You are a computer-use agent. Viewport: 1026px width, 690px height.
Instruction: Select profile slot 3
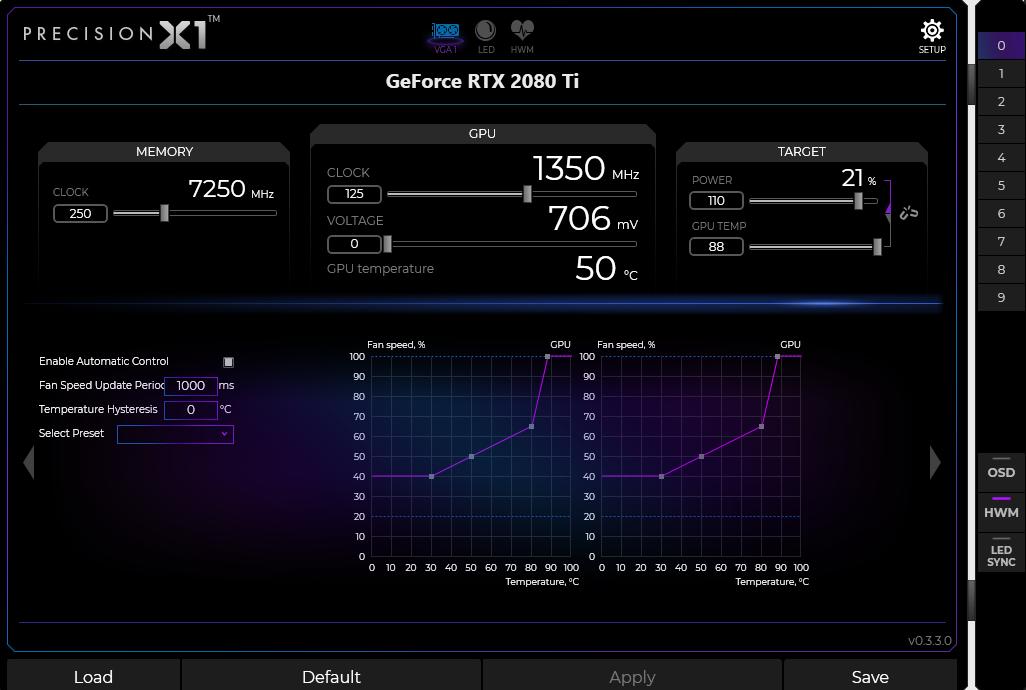coord(1001,129)
